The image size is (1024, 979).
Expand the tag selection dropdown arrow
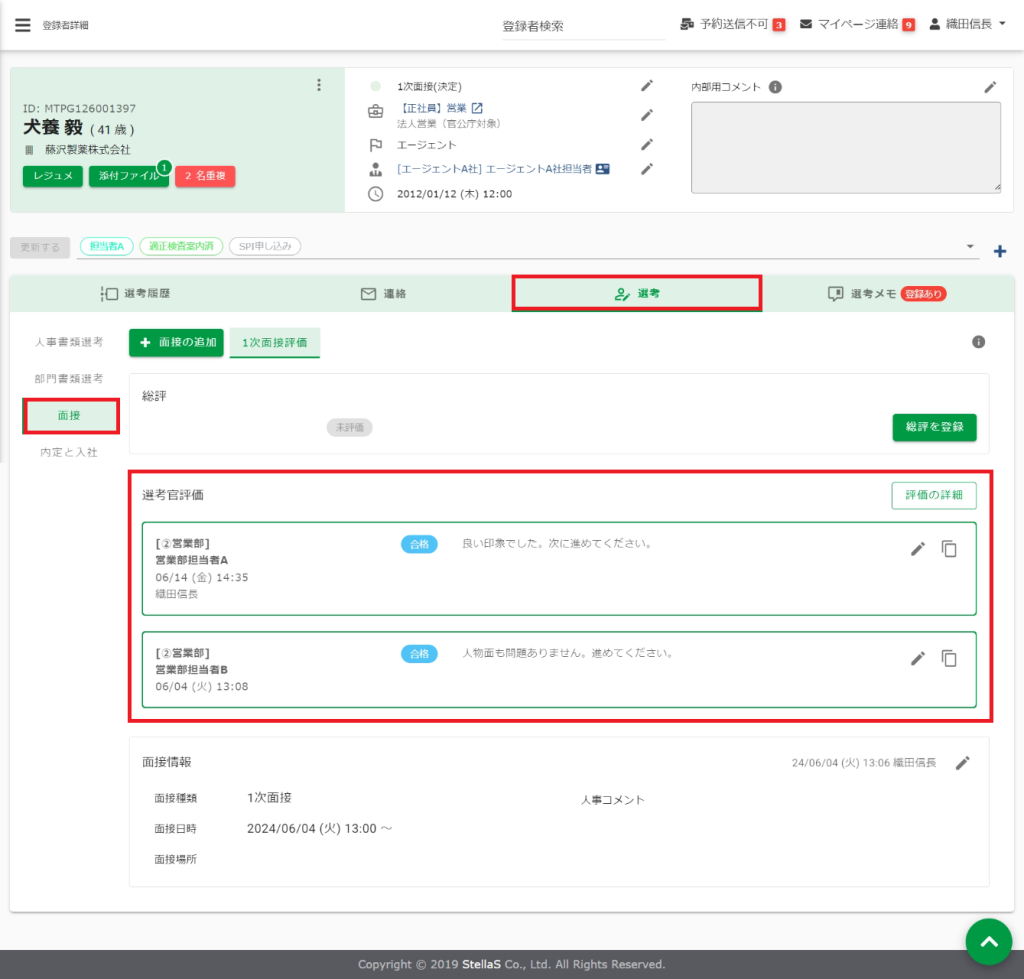click(x=969, y=247)
